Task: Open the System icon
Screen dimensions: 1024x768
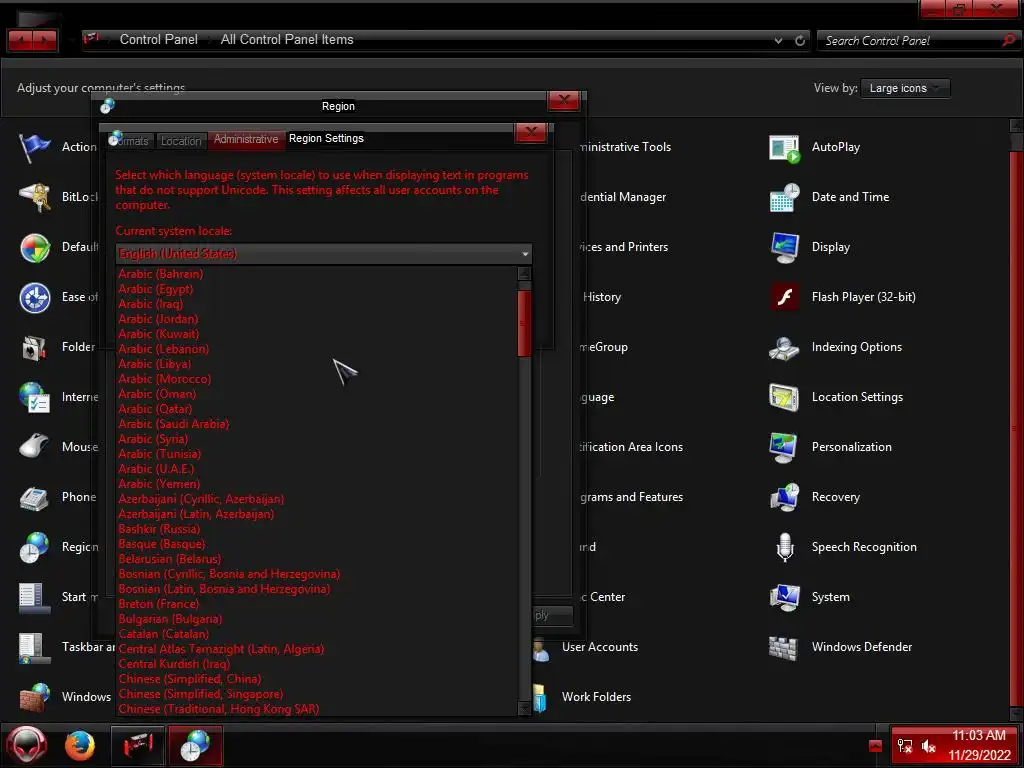Action: (784, 598)
